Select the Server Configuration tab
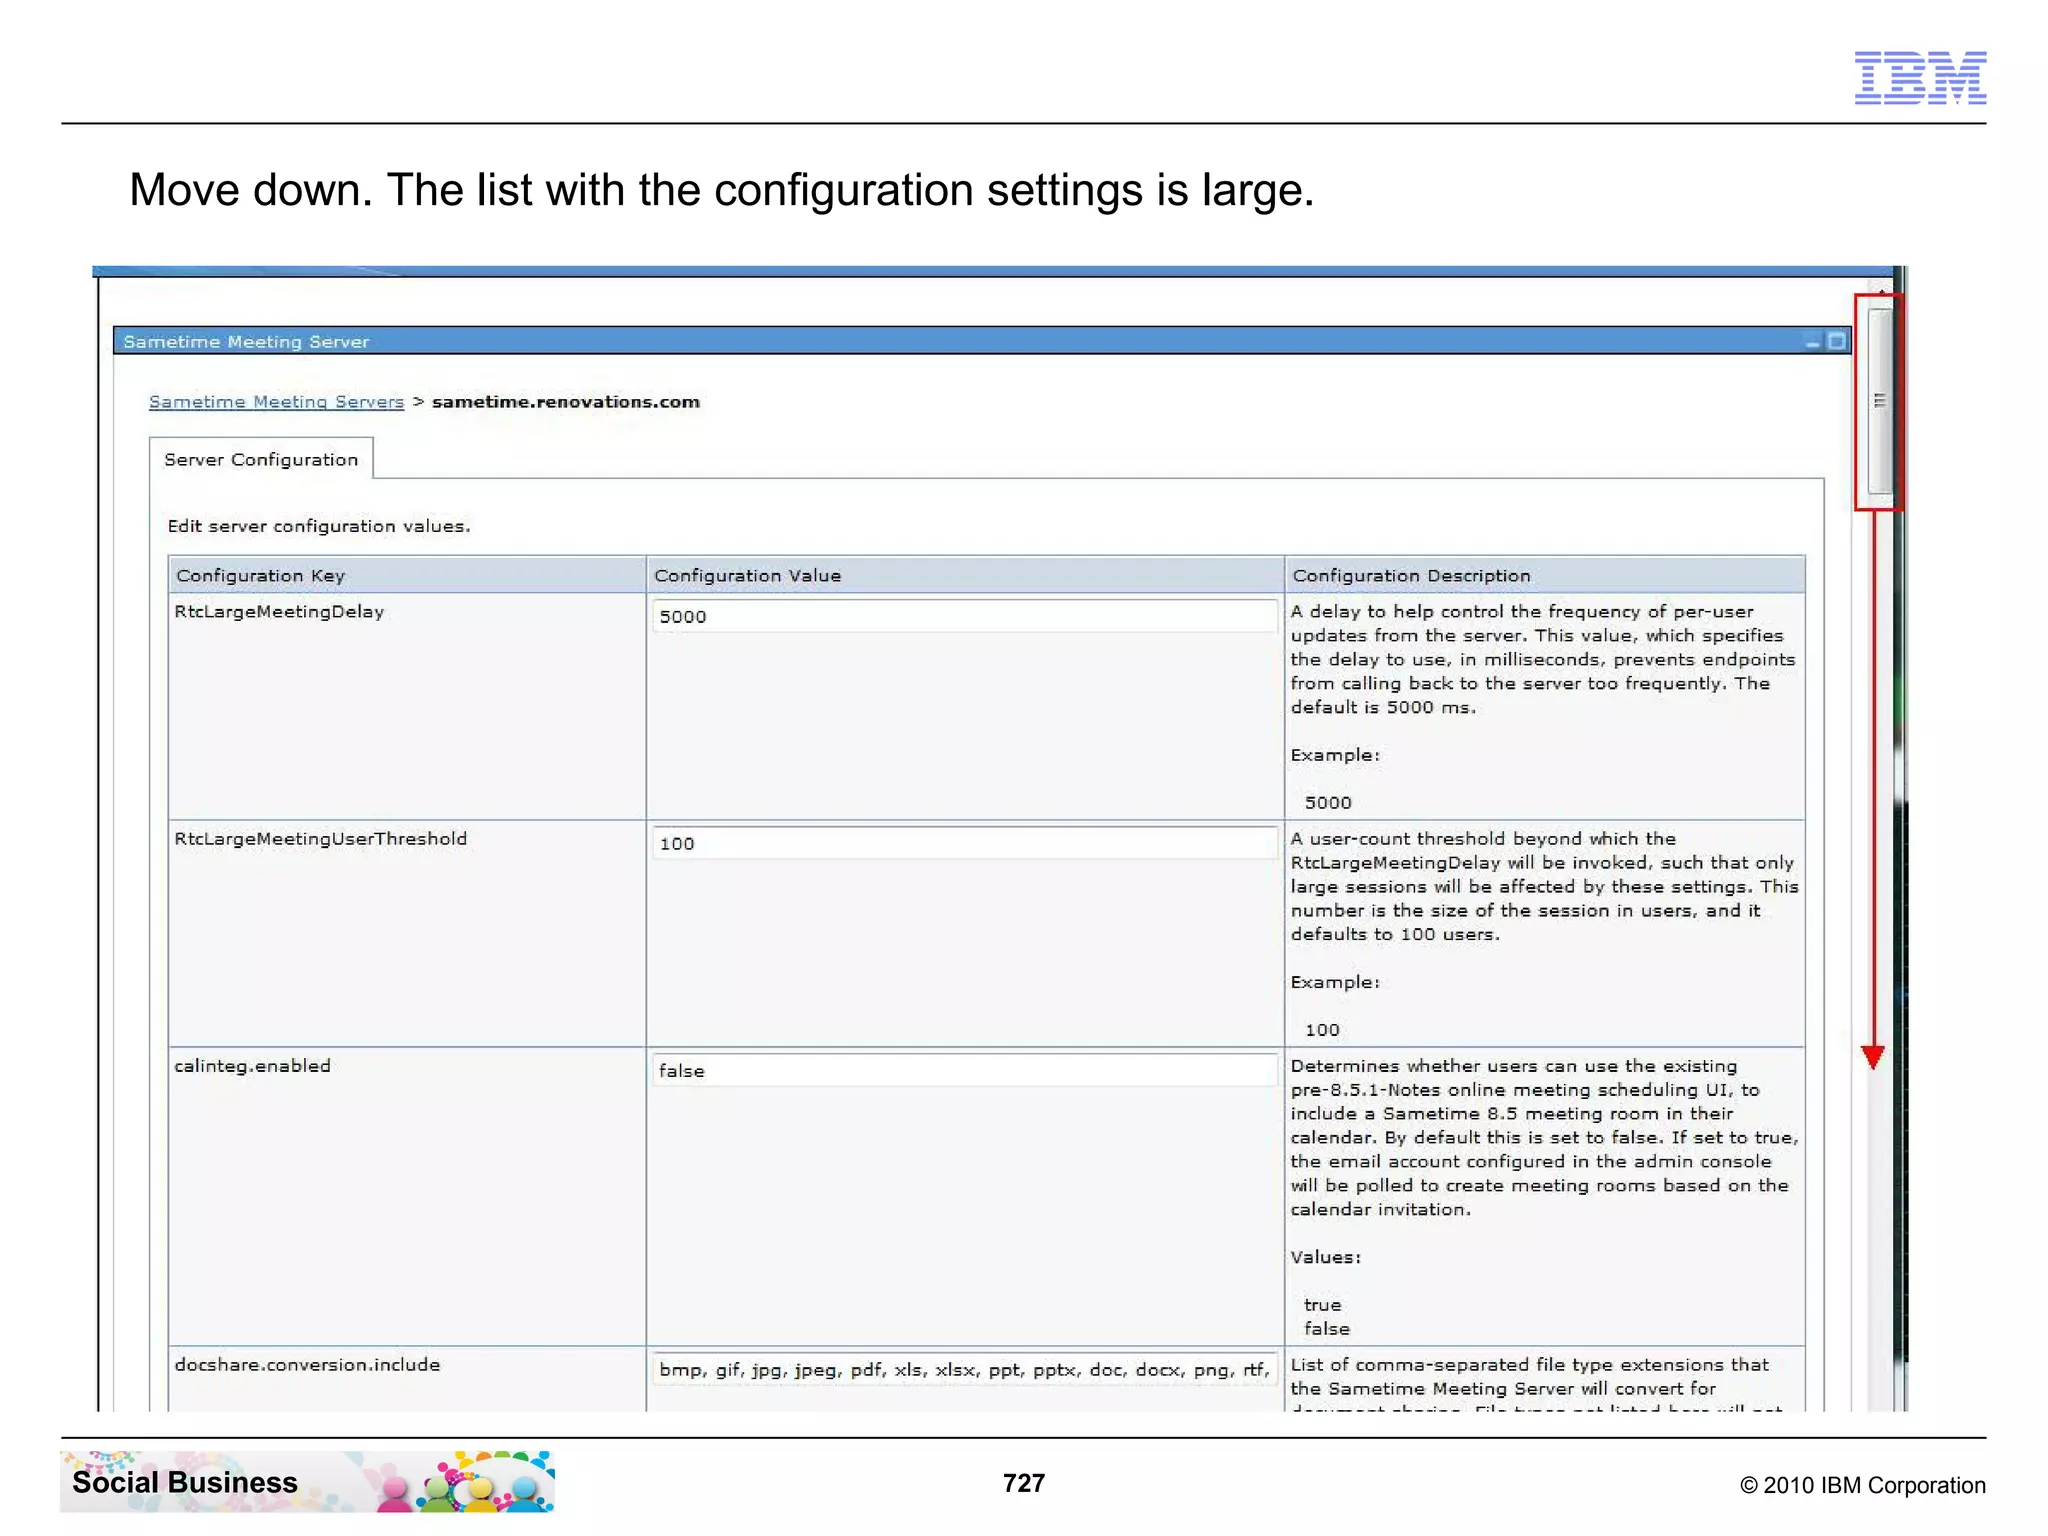The height and width of the screenshot is (1536, 2048). (x=261, y=459)
